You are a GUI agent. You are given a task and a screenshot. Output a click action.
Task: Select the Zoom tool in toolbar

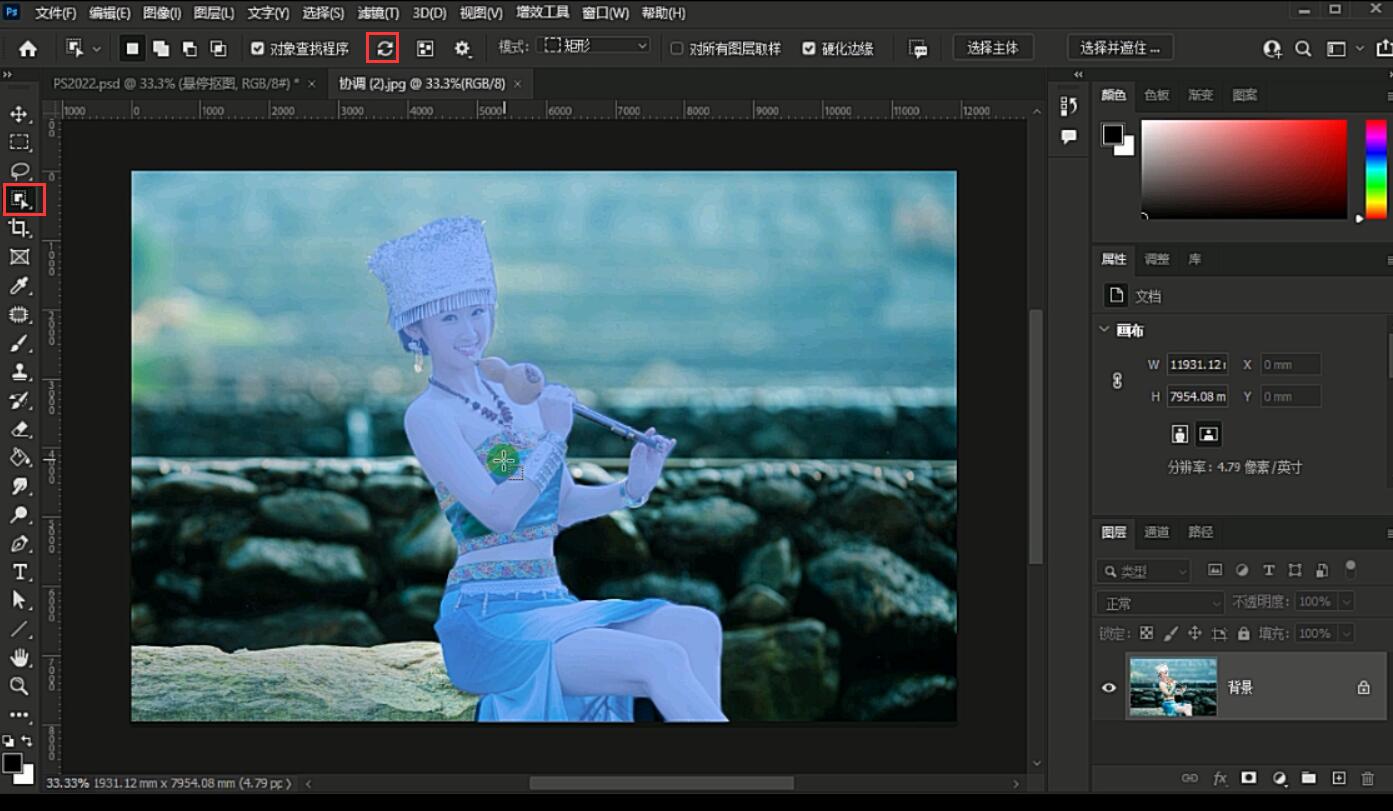pyautogui.click(x=19, y=686)
